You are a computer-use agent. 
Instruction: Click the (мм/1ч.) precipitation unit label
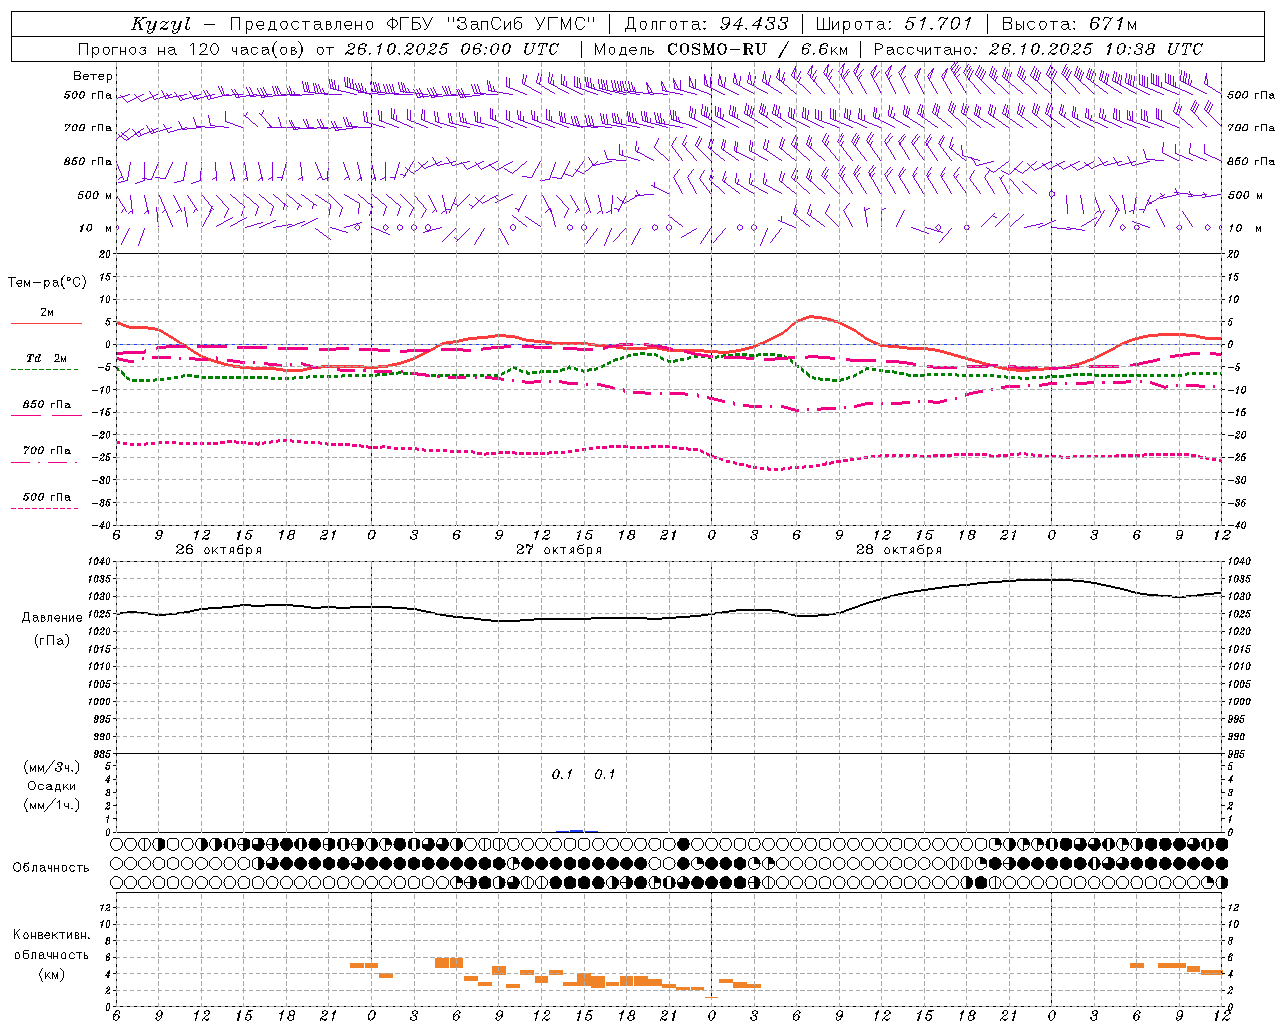[x=52, y=805]
